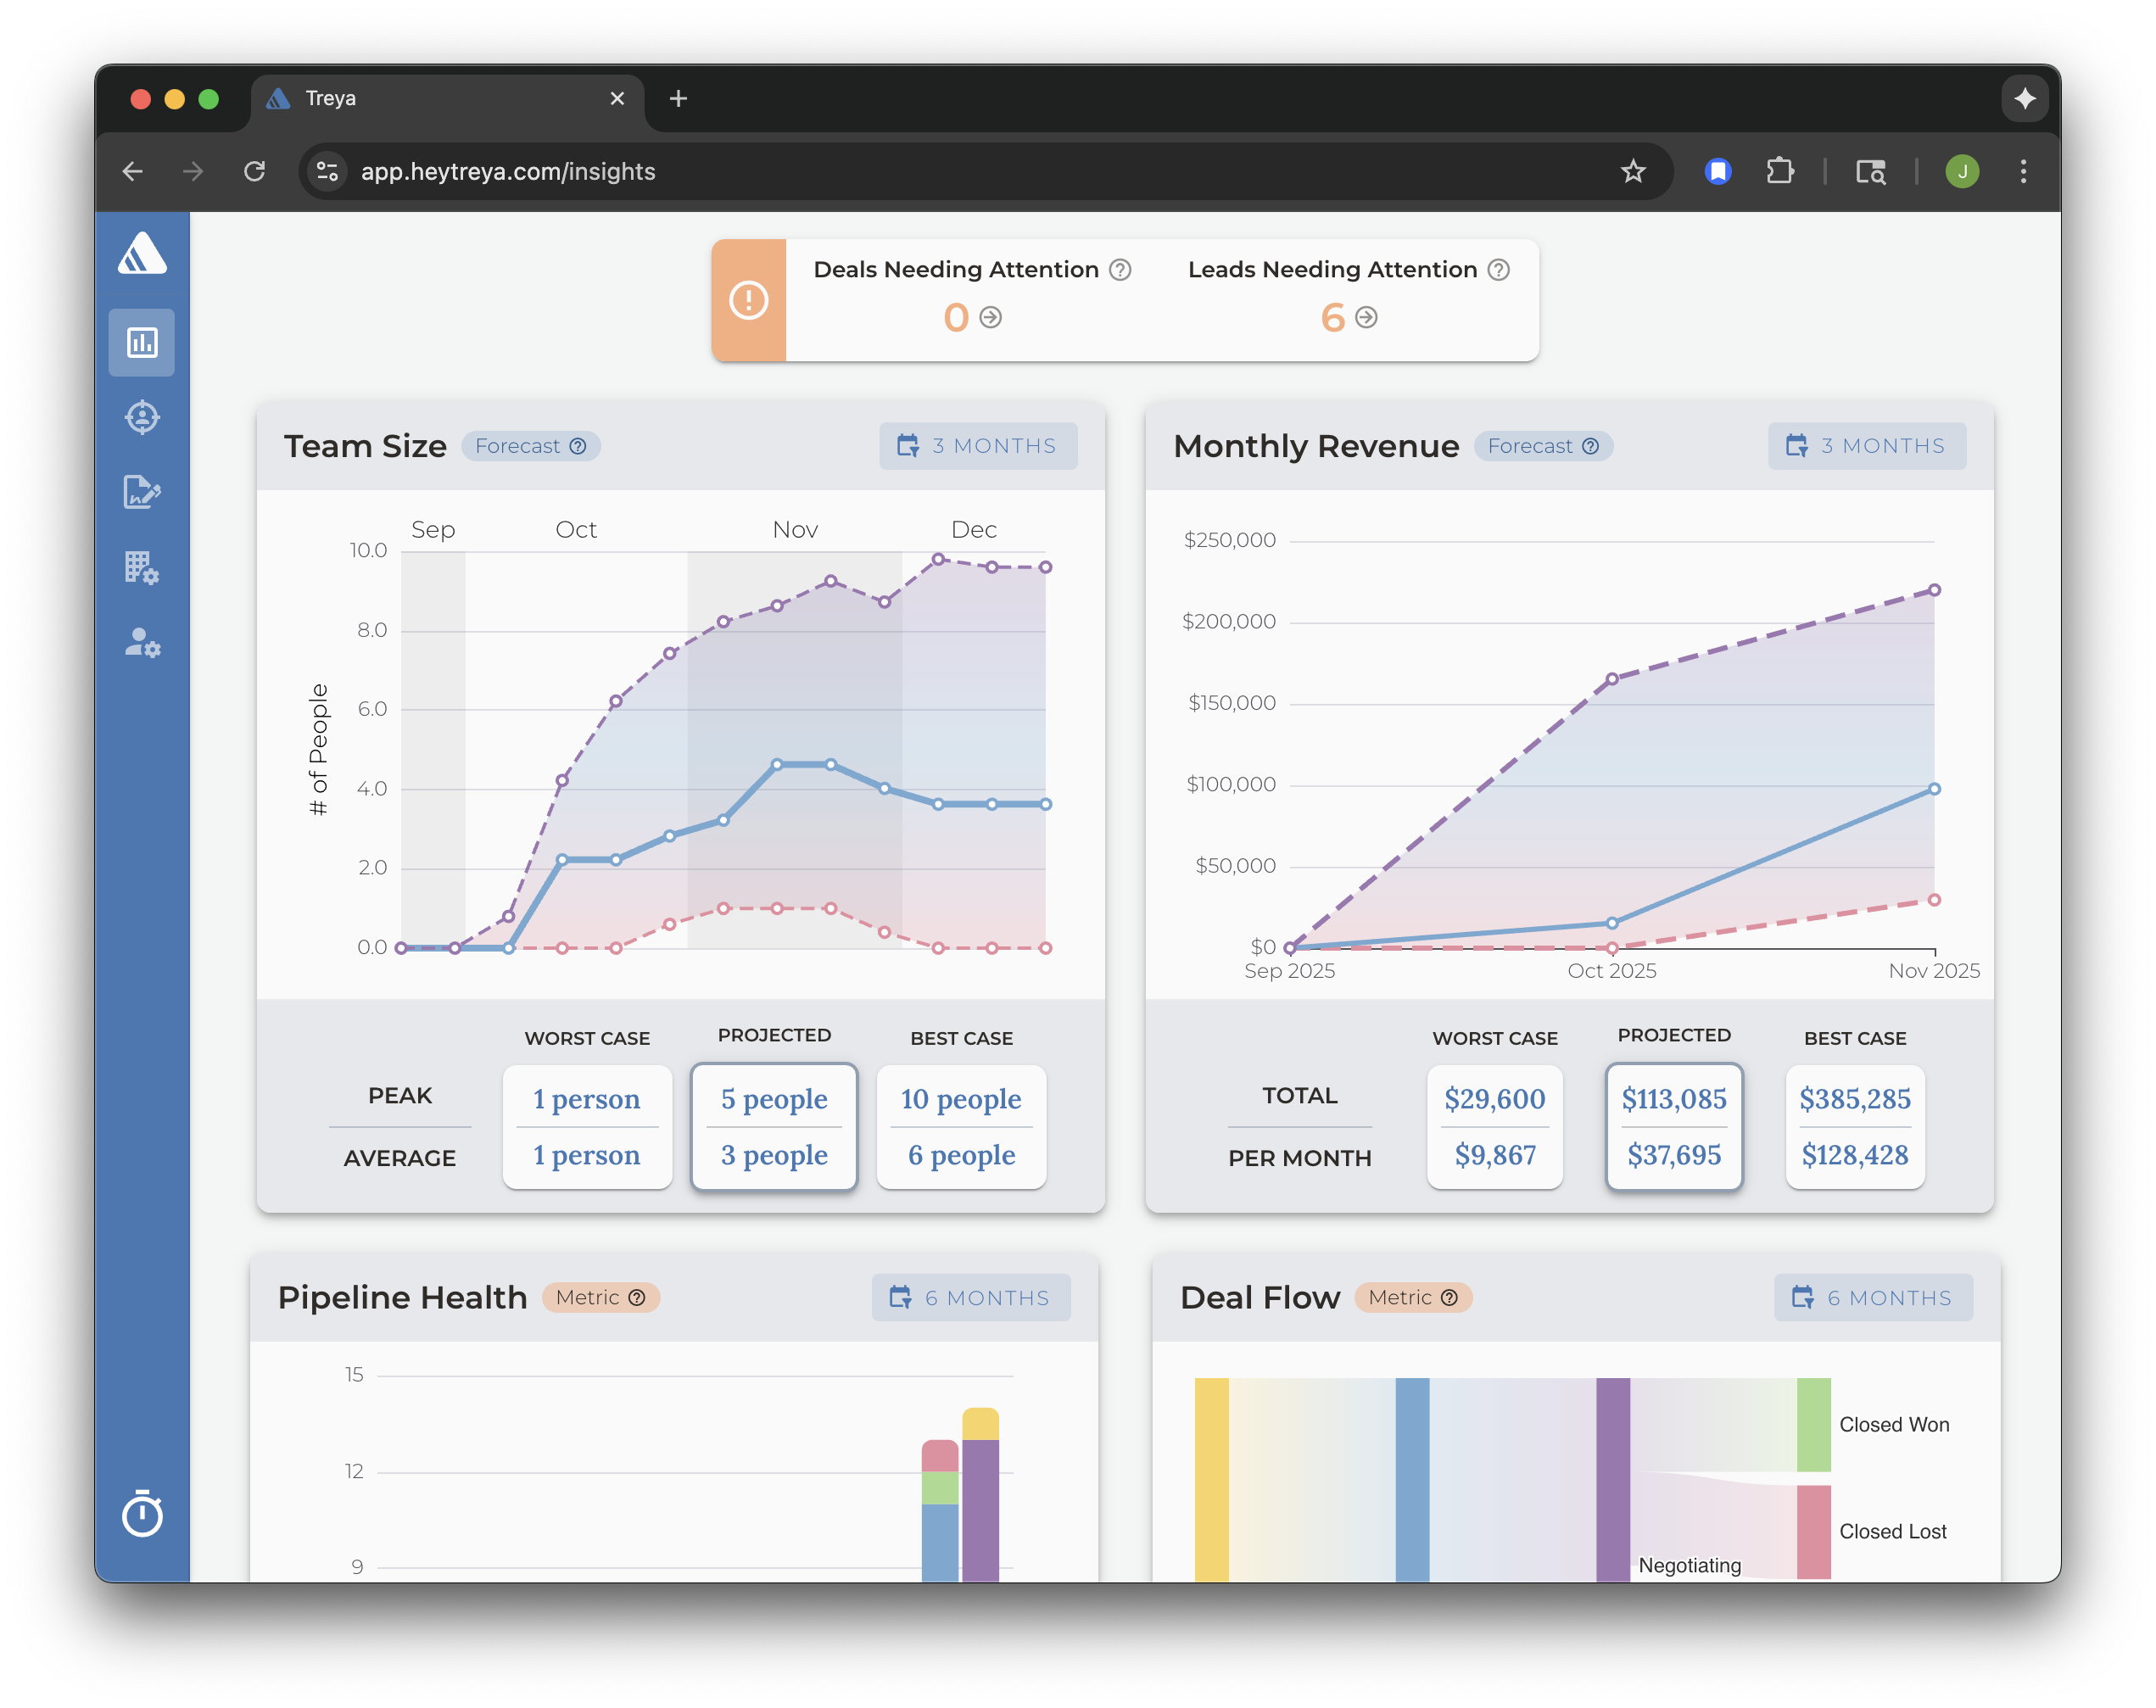Click the Team Size Forecast badge
Image resolution: width=2156 pixels, height=1708 pixels.
click(x=530, y=446)
